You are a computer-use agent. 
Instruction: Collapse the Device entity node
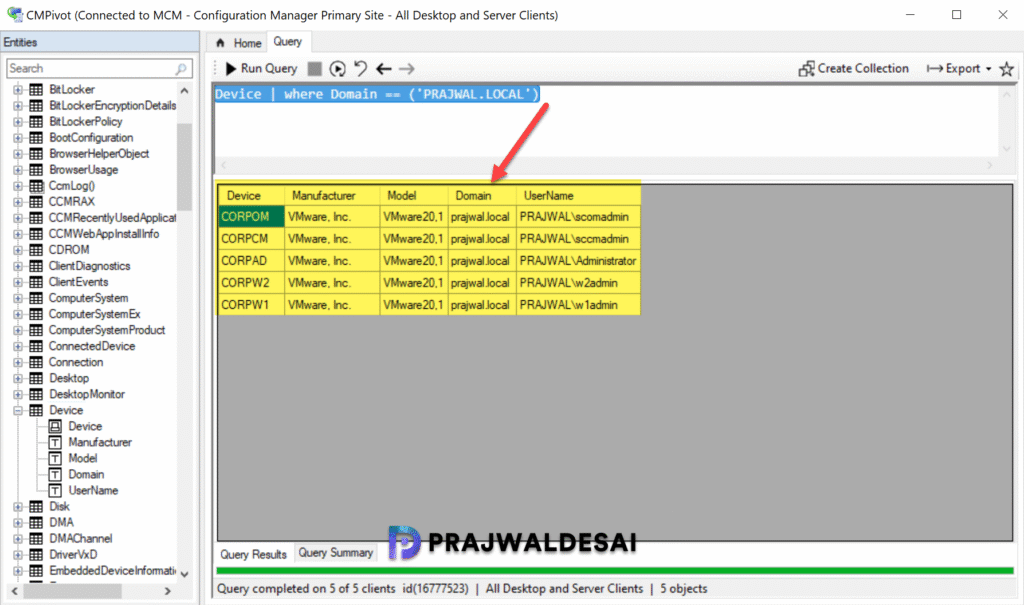(x=18, y=410)
